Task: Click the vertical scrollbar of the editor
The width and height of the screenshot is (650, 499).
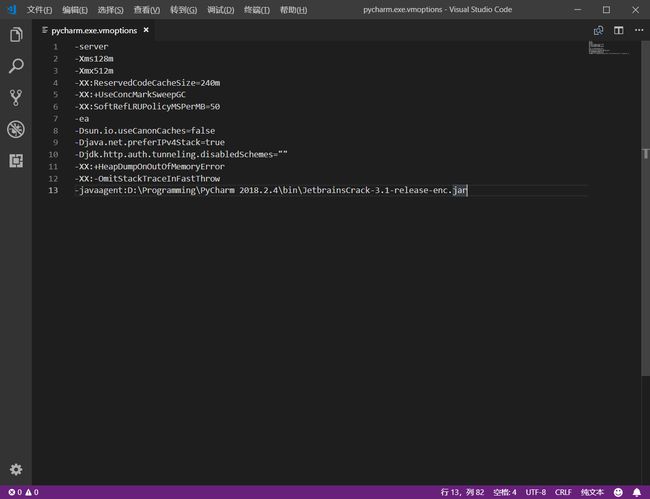Action: (645, 207)
